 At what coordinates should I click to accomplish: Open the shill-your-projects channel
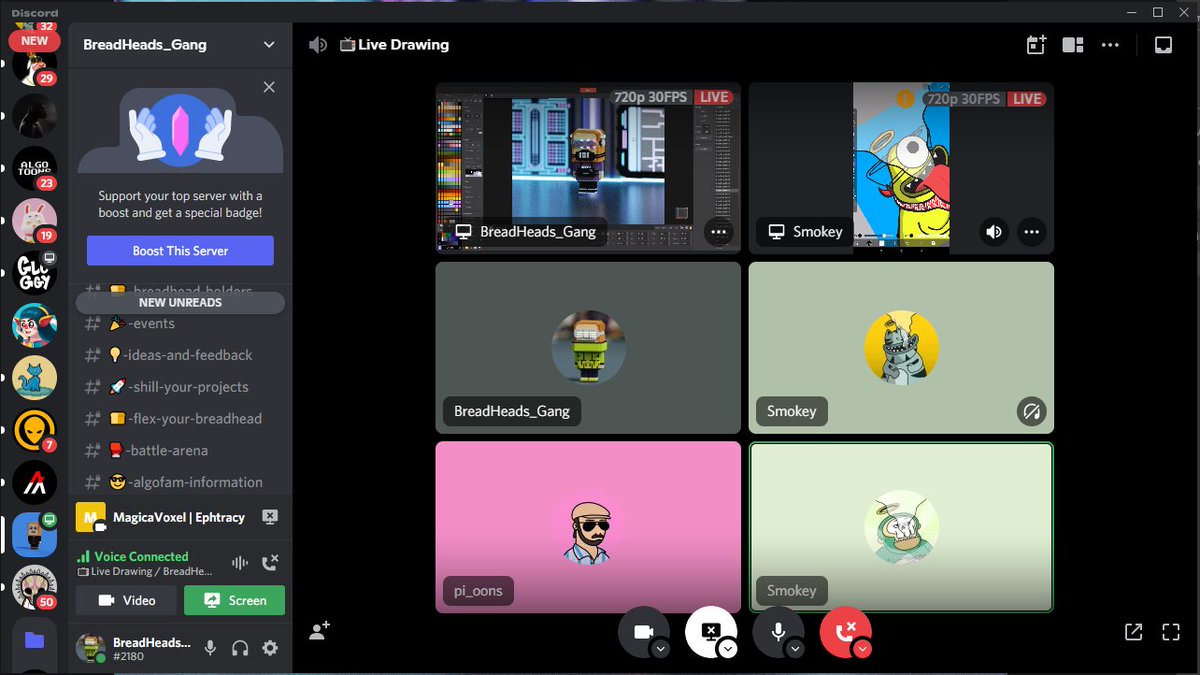coord(180,387)
